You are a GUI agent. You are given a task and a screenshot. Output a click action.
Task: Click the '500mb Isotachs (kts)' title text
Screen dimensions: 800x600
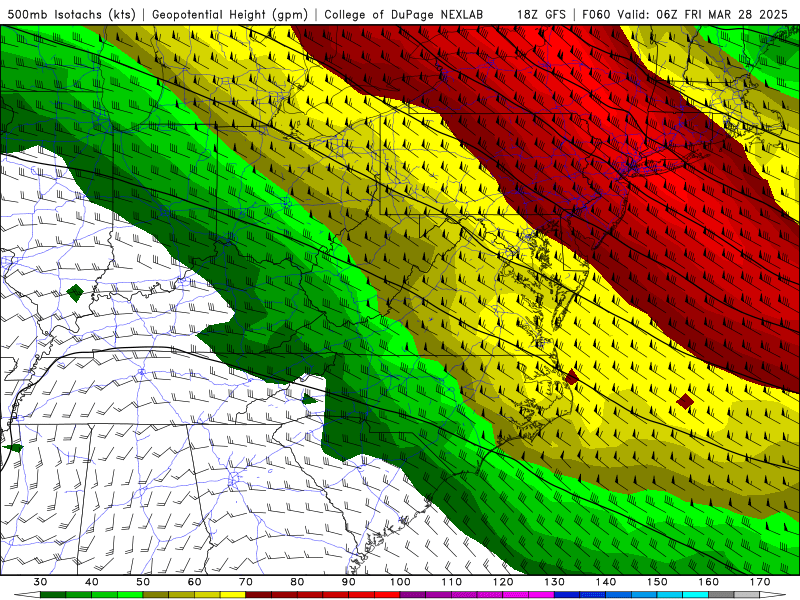point(69,14)
